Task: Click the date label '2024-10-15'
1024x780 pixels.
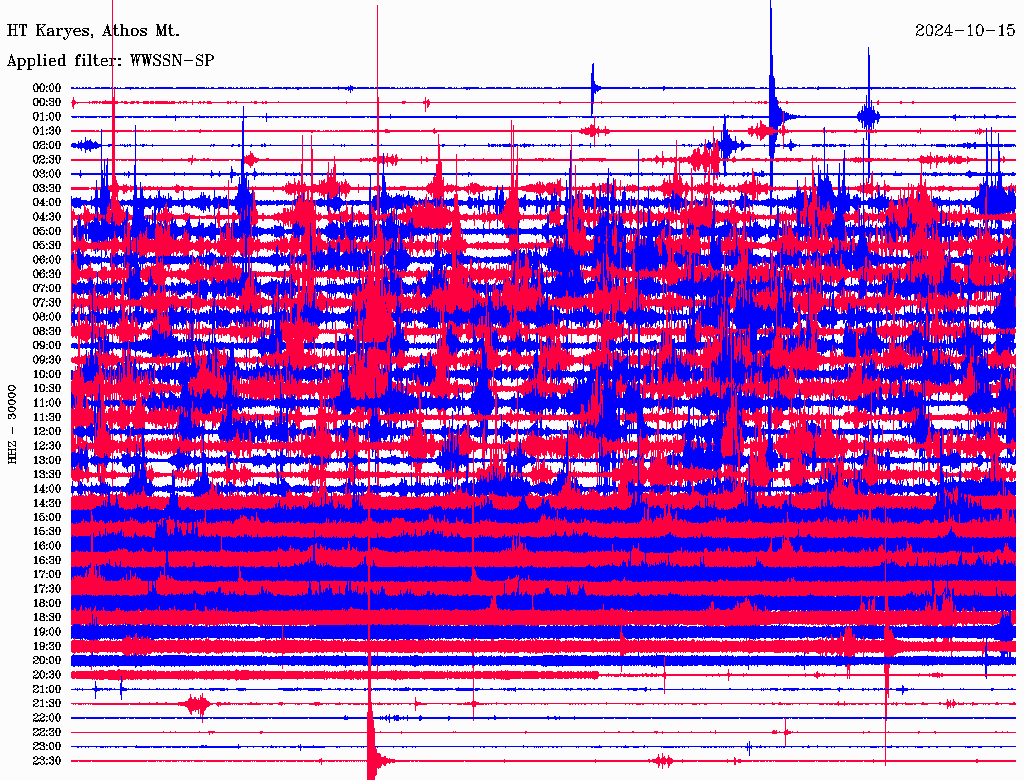Action: pos(965,31)
